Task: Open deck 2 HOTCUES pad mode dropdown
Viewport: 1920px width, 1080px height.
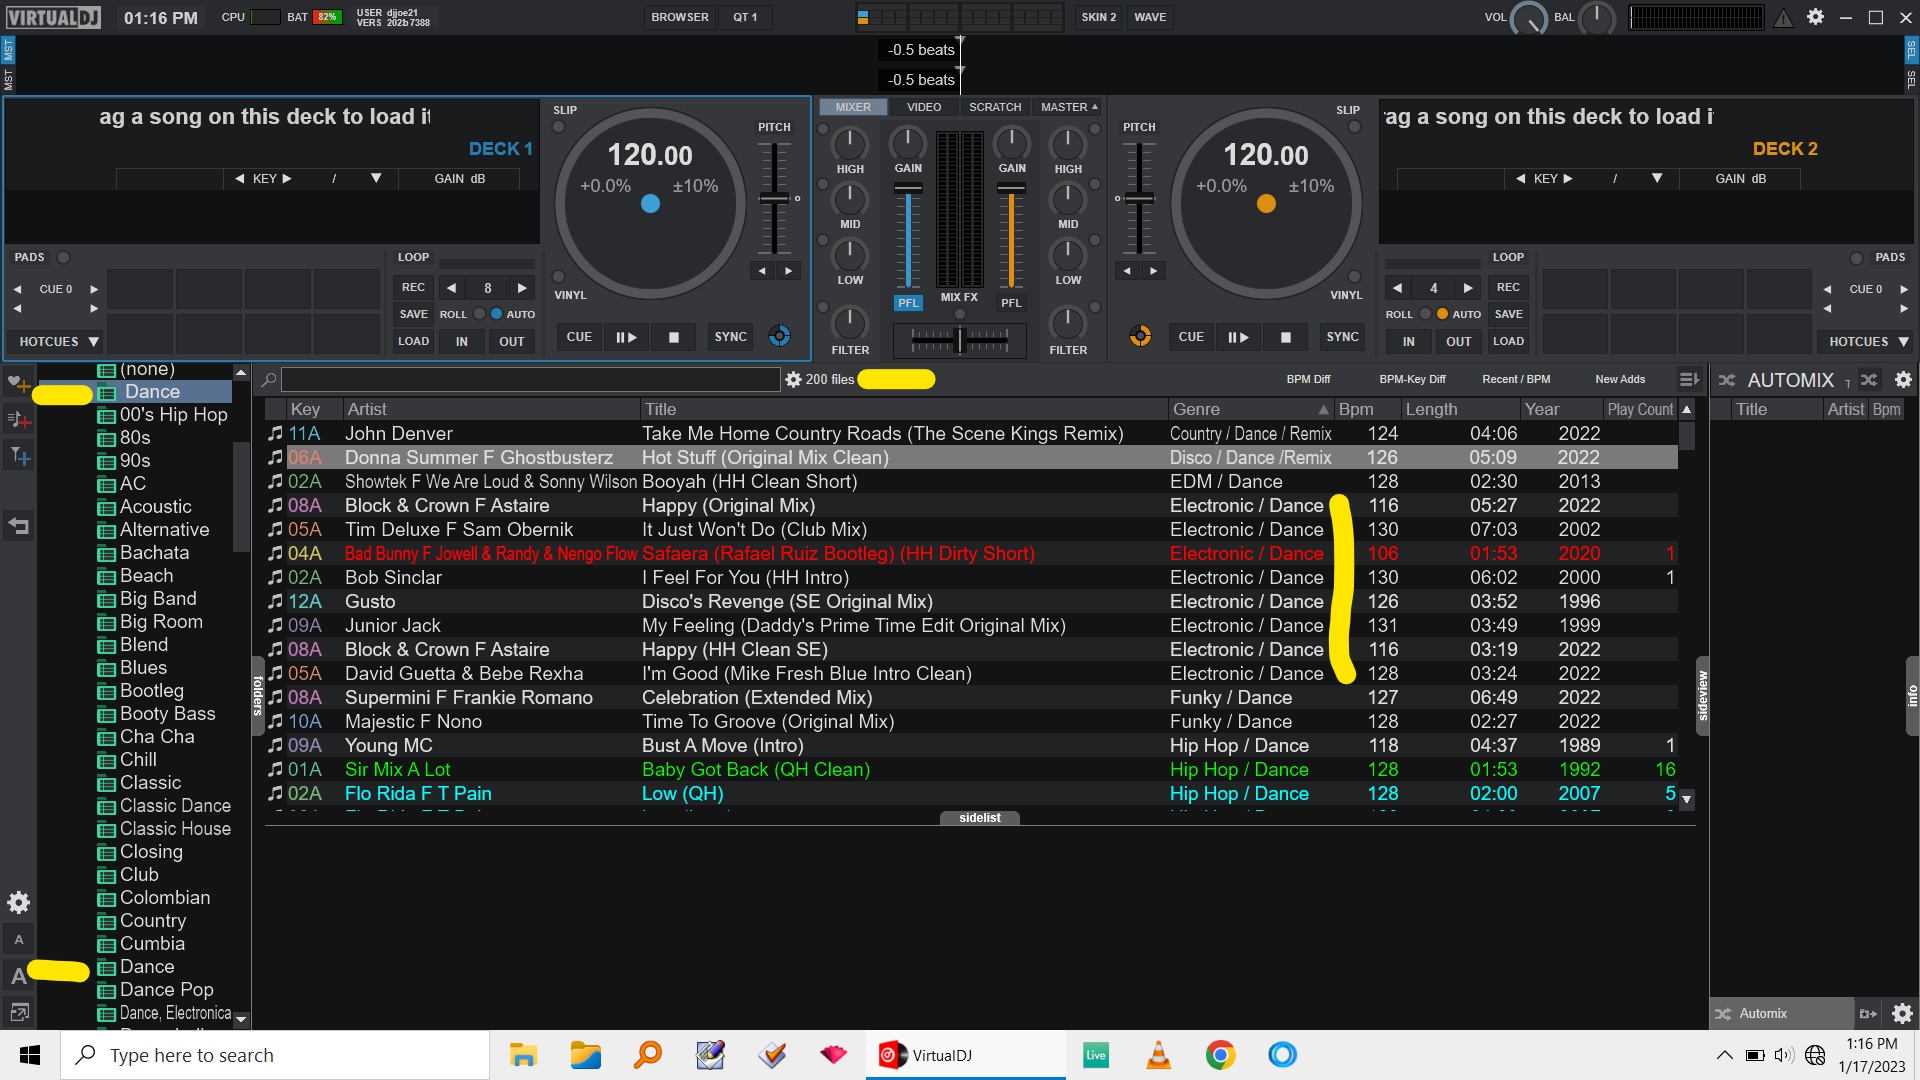Action: [1868, 342]
